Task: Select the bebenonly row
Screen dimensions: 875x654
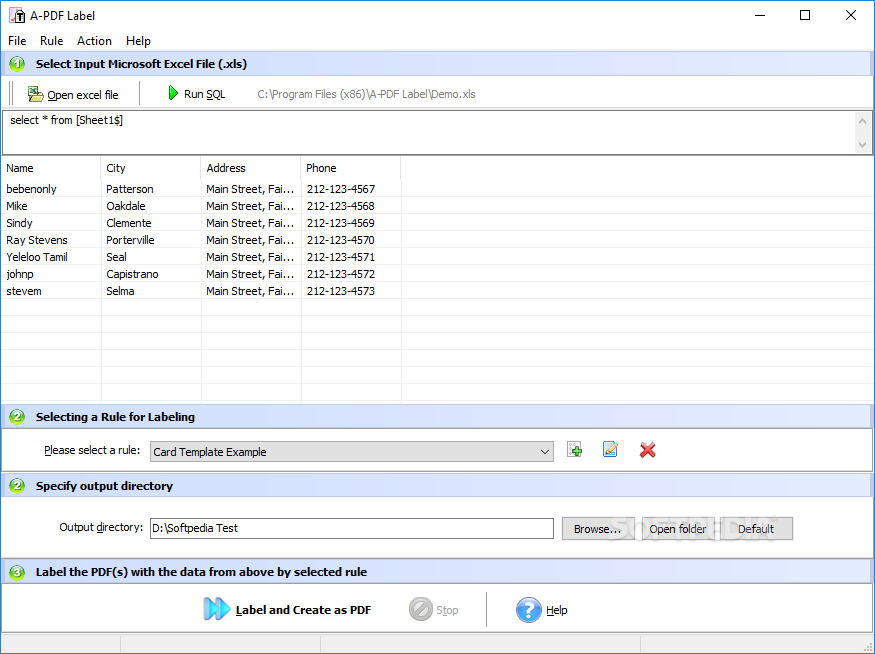Action: (x=201, y=189)
